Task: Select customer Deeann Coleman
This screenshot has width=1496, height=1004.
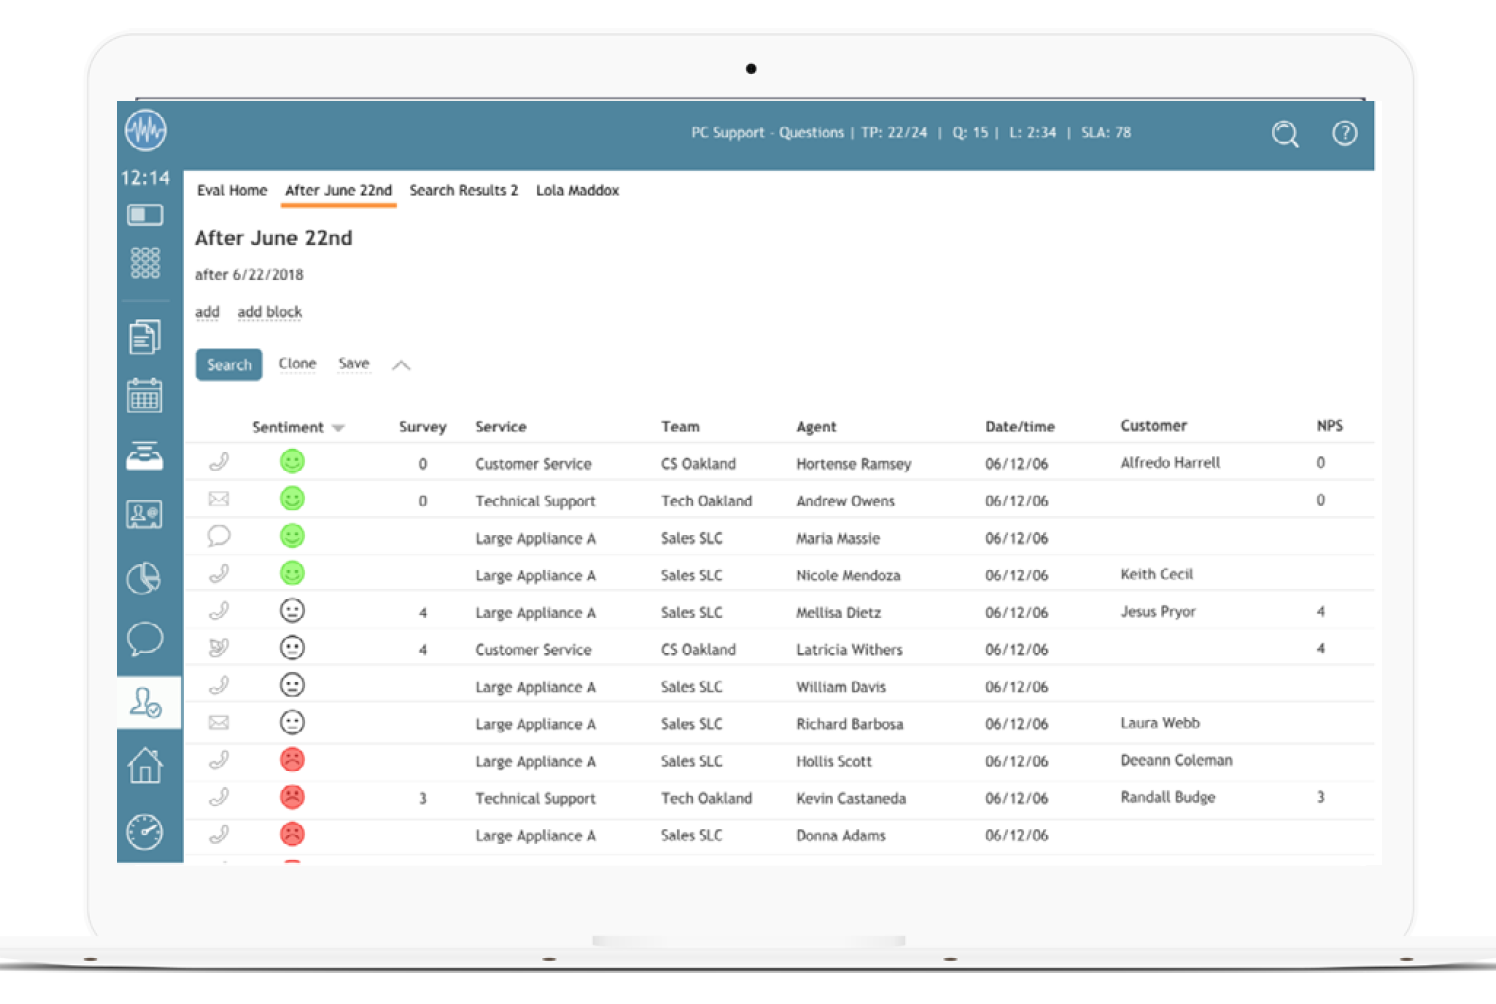Action: pos(1176,760)
